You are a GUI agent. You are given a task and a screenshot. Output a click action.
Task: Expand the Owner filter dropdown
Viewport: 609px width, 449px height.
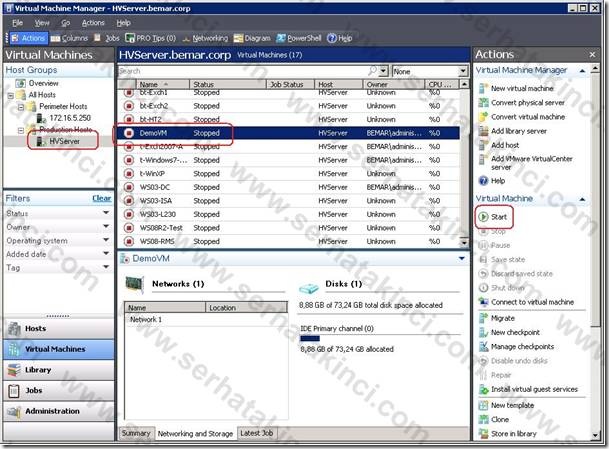point(106,226)
